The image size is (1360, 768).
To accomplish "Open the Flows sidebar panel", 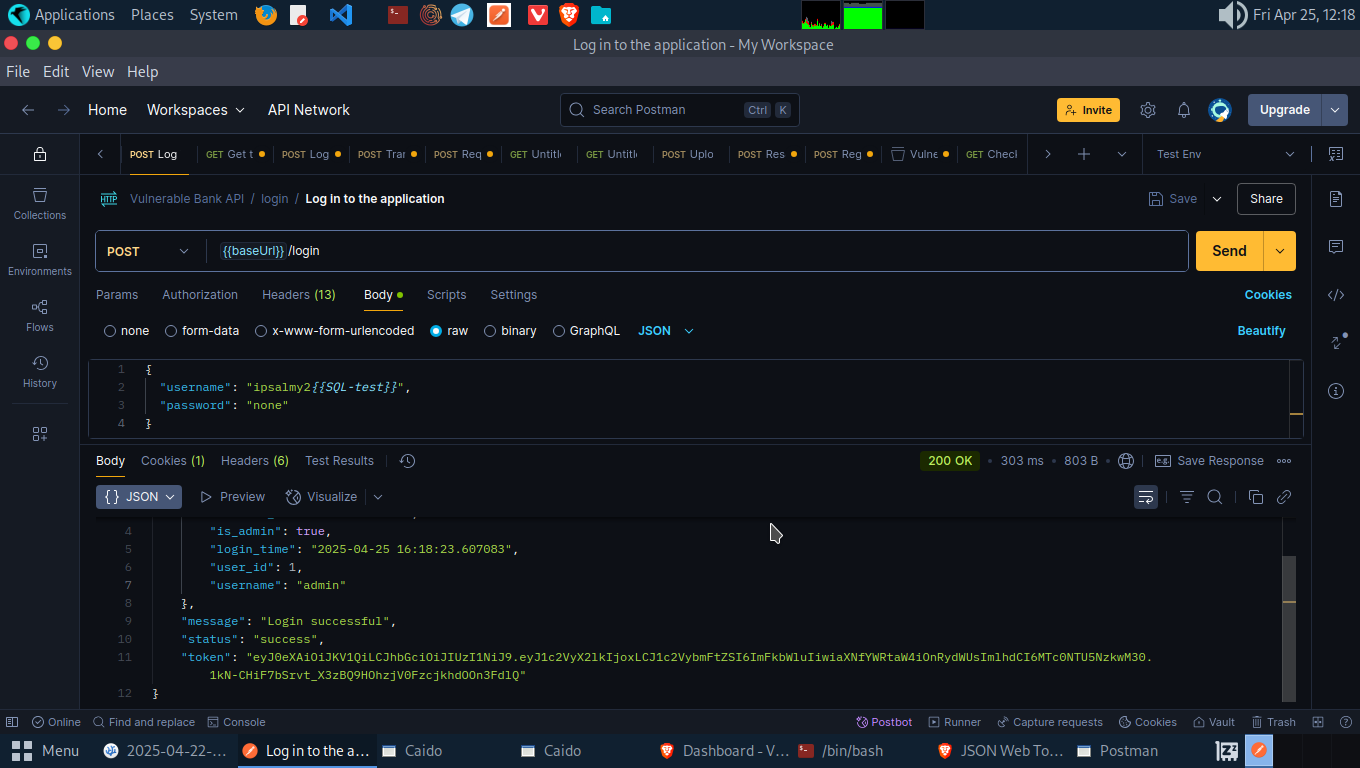I will pos(40,315).
